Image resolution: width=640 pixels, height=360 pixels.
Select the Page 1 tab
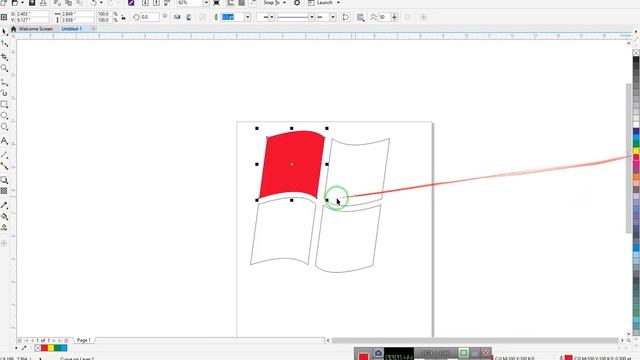(x=84, y=340)
